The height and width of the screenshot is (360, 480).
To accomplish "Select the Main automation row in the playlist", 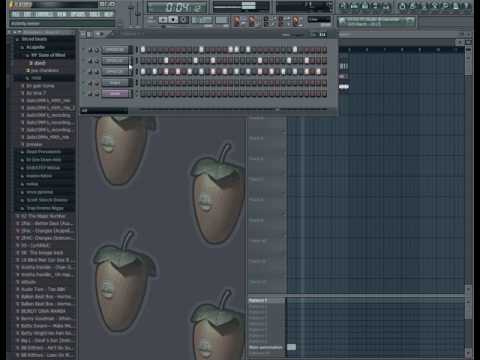I will 266,347.
